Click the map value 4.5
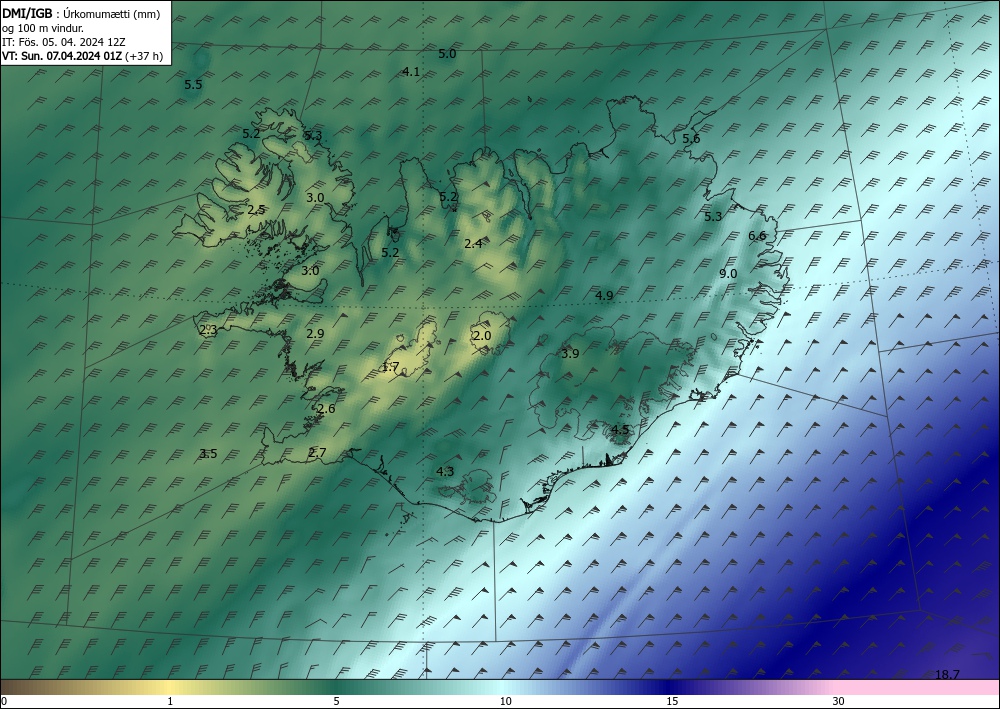The width and height of the screenshot is (1000, 709). [620, 430]
